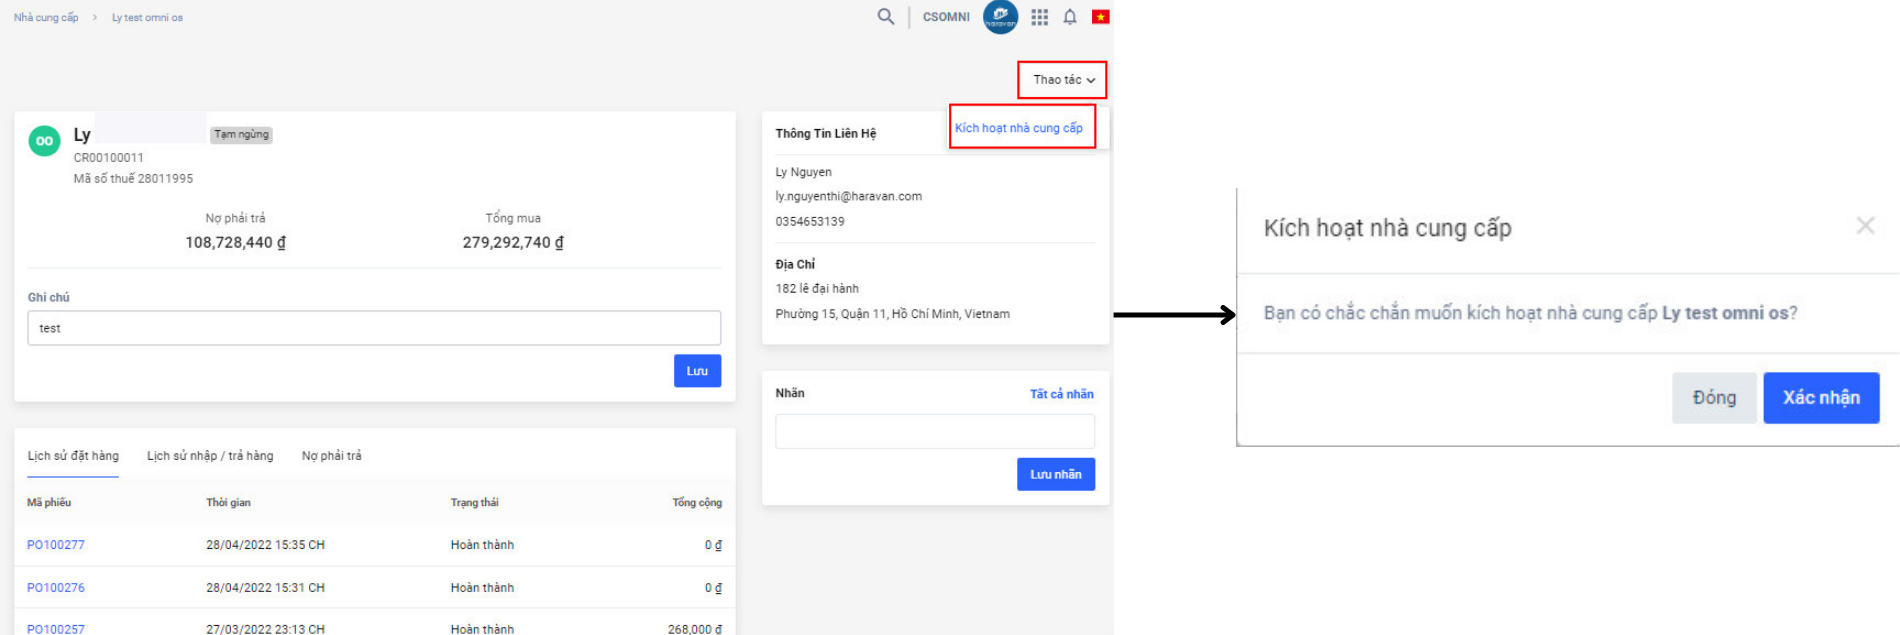Open the Tất cả nhãn link
The height and width of the screenshot is (635, 1900).
pos(1061,394)
